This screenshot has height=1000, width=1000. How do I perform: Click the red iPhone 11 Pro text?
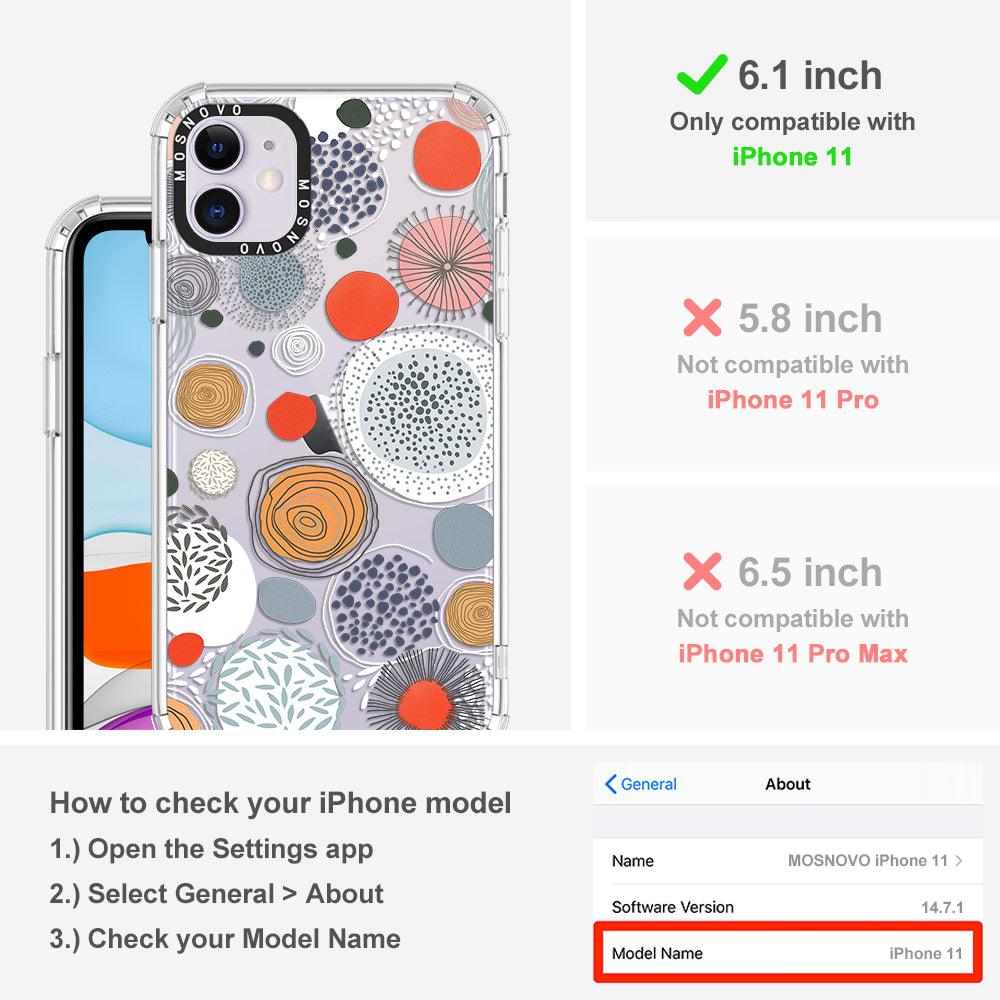tap(793, 399)
